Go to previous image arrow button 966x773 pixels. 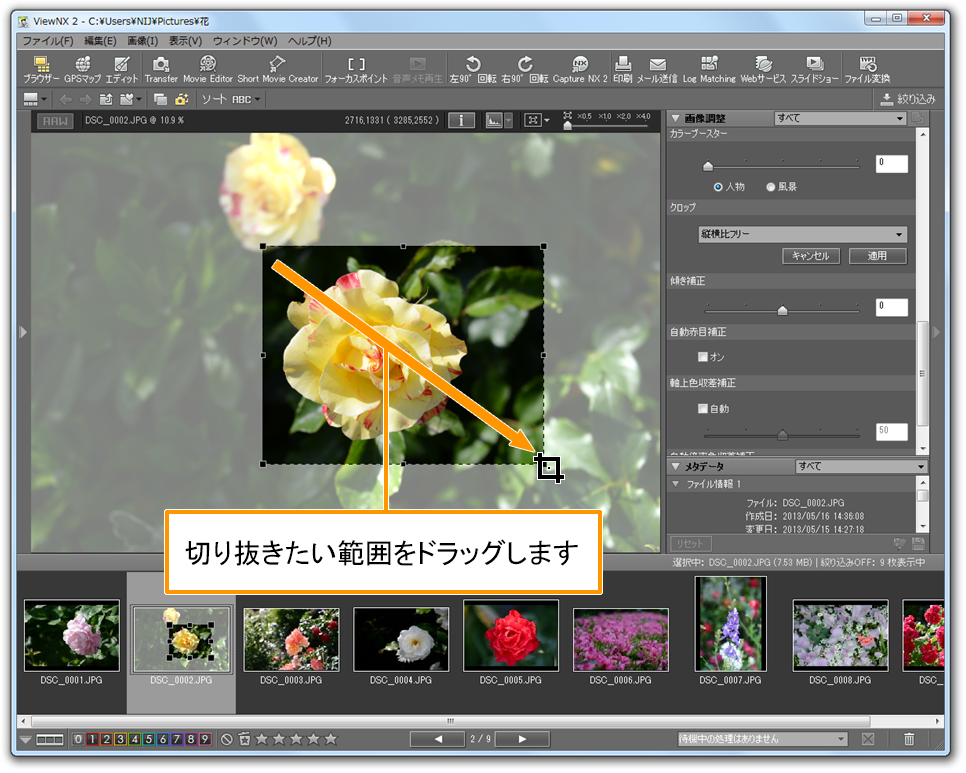pyautogui.click(x=437, y=739)
